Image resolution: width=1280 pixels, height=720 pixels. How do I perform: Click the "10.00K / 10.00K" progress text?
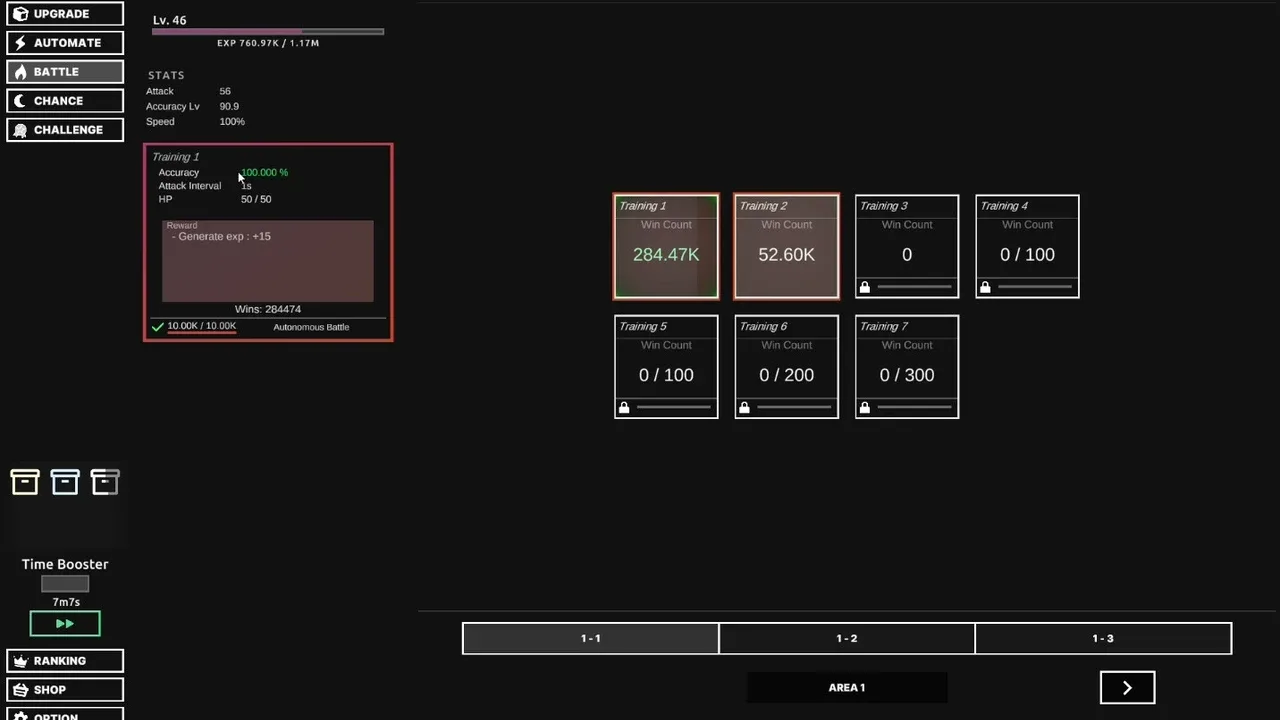(x=202, y=326)
